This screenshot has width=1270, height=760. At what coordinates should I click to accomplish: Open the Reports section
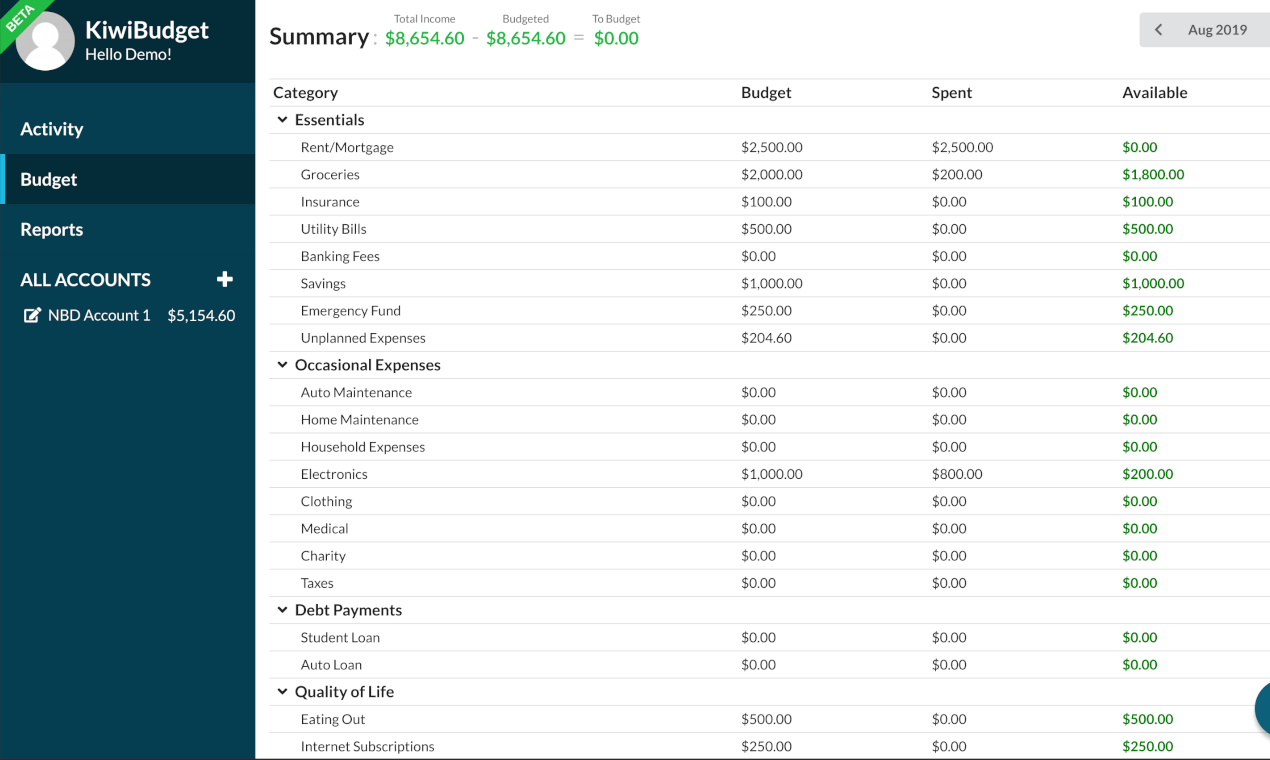51,229
